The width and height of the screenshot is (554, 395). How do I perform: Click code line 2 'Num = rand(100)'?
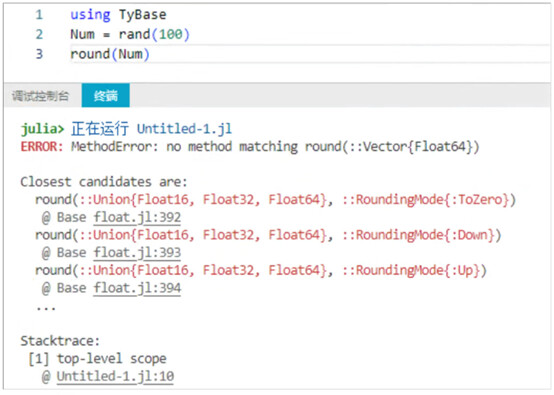tap(130, 35)
